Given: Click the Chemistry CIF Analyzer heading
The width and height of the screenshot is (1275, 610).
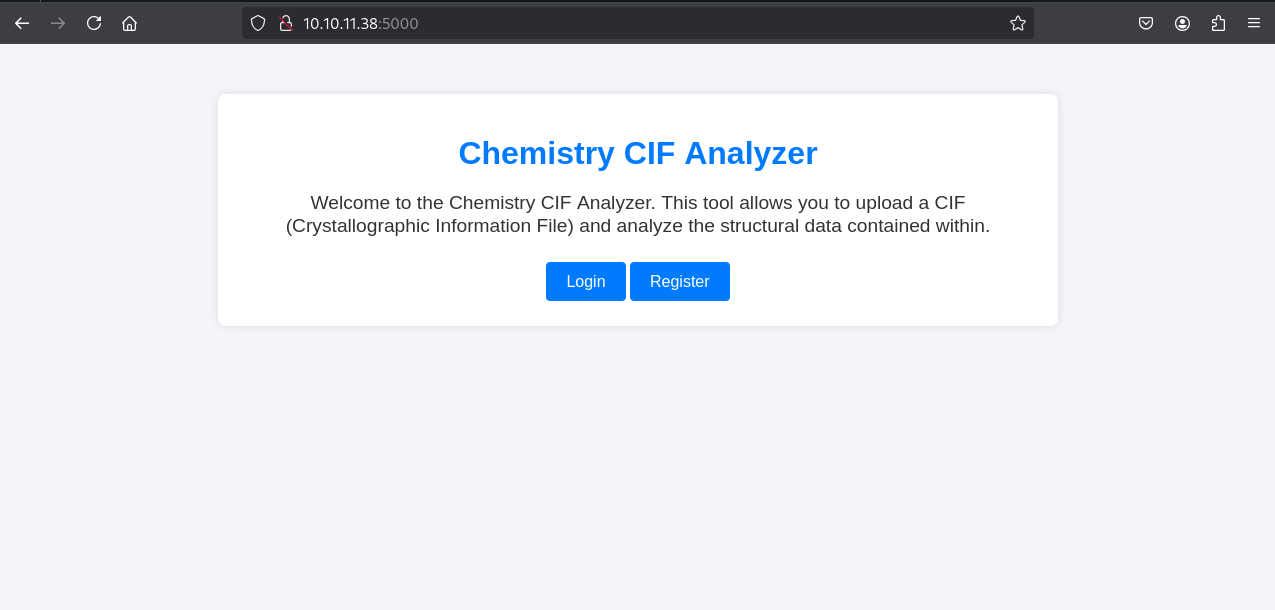Looking at the screenshot, I should point(638,153).
